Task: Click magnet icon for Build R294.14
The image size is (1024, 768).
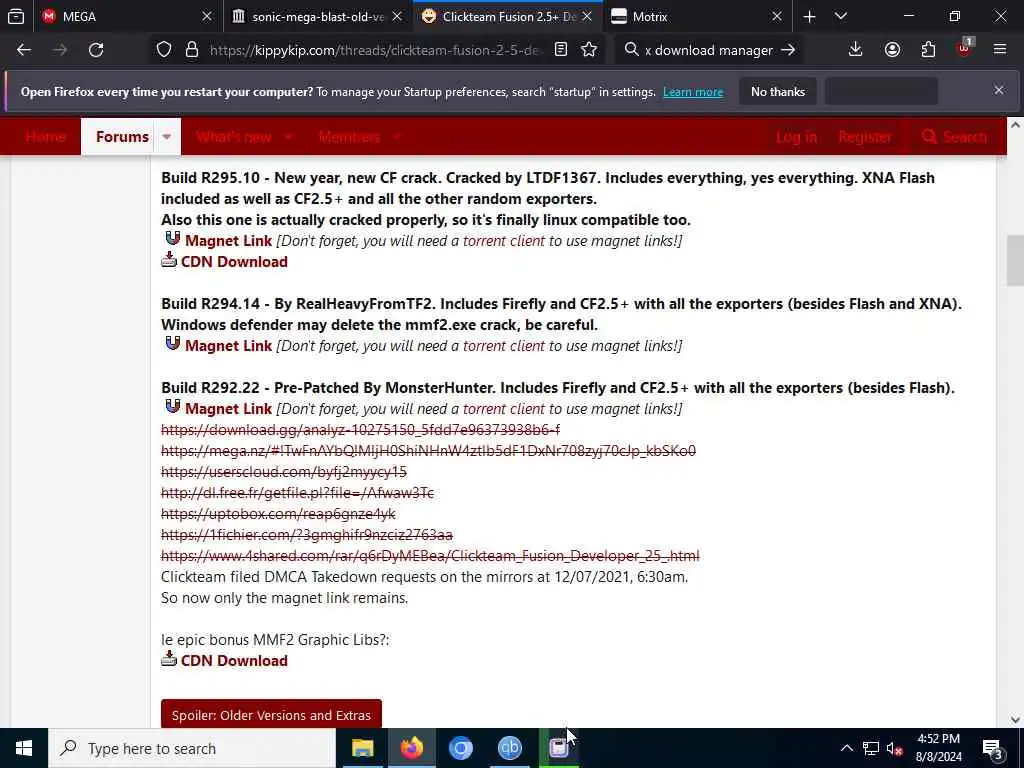Action: pyautogui.click(x=172, y=344)
